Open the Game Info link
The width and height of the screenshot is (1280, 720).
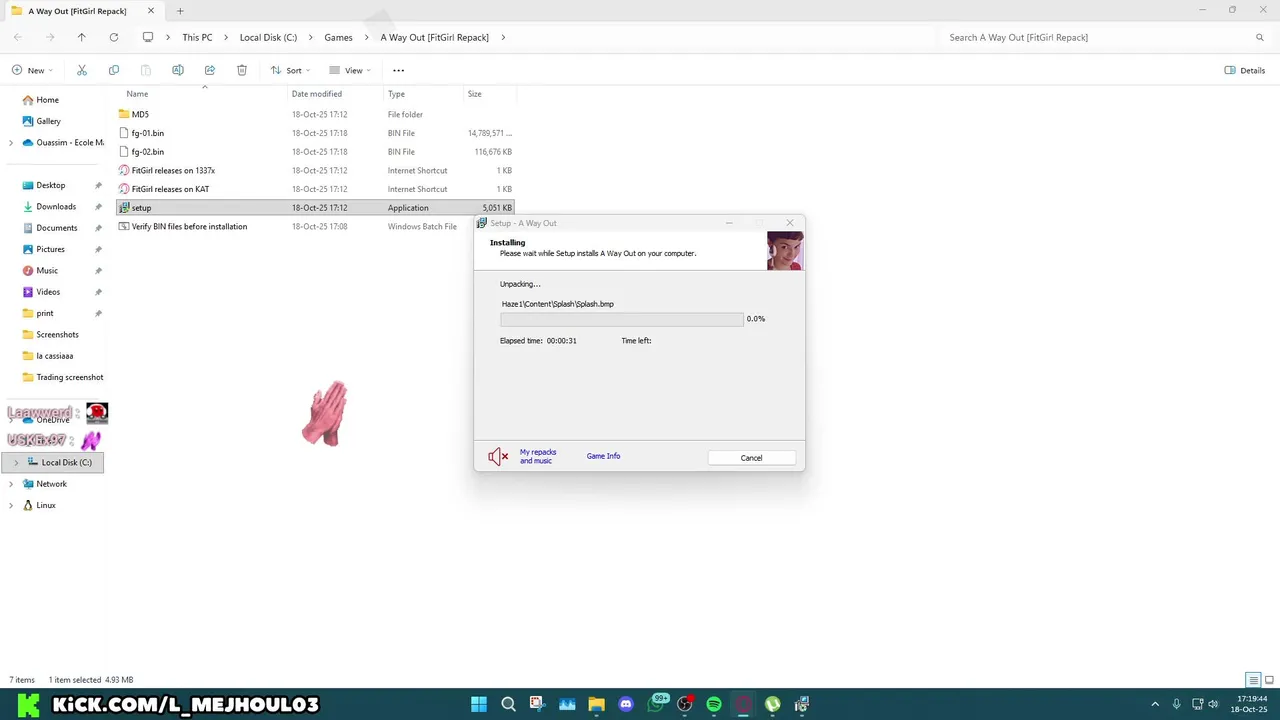pos(603,456)
